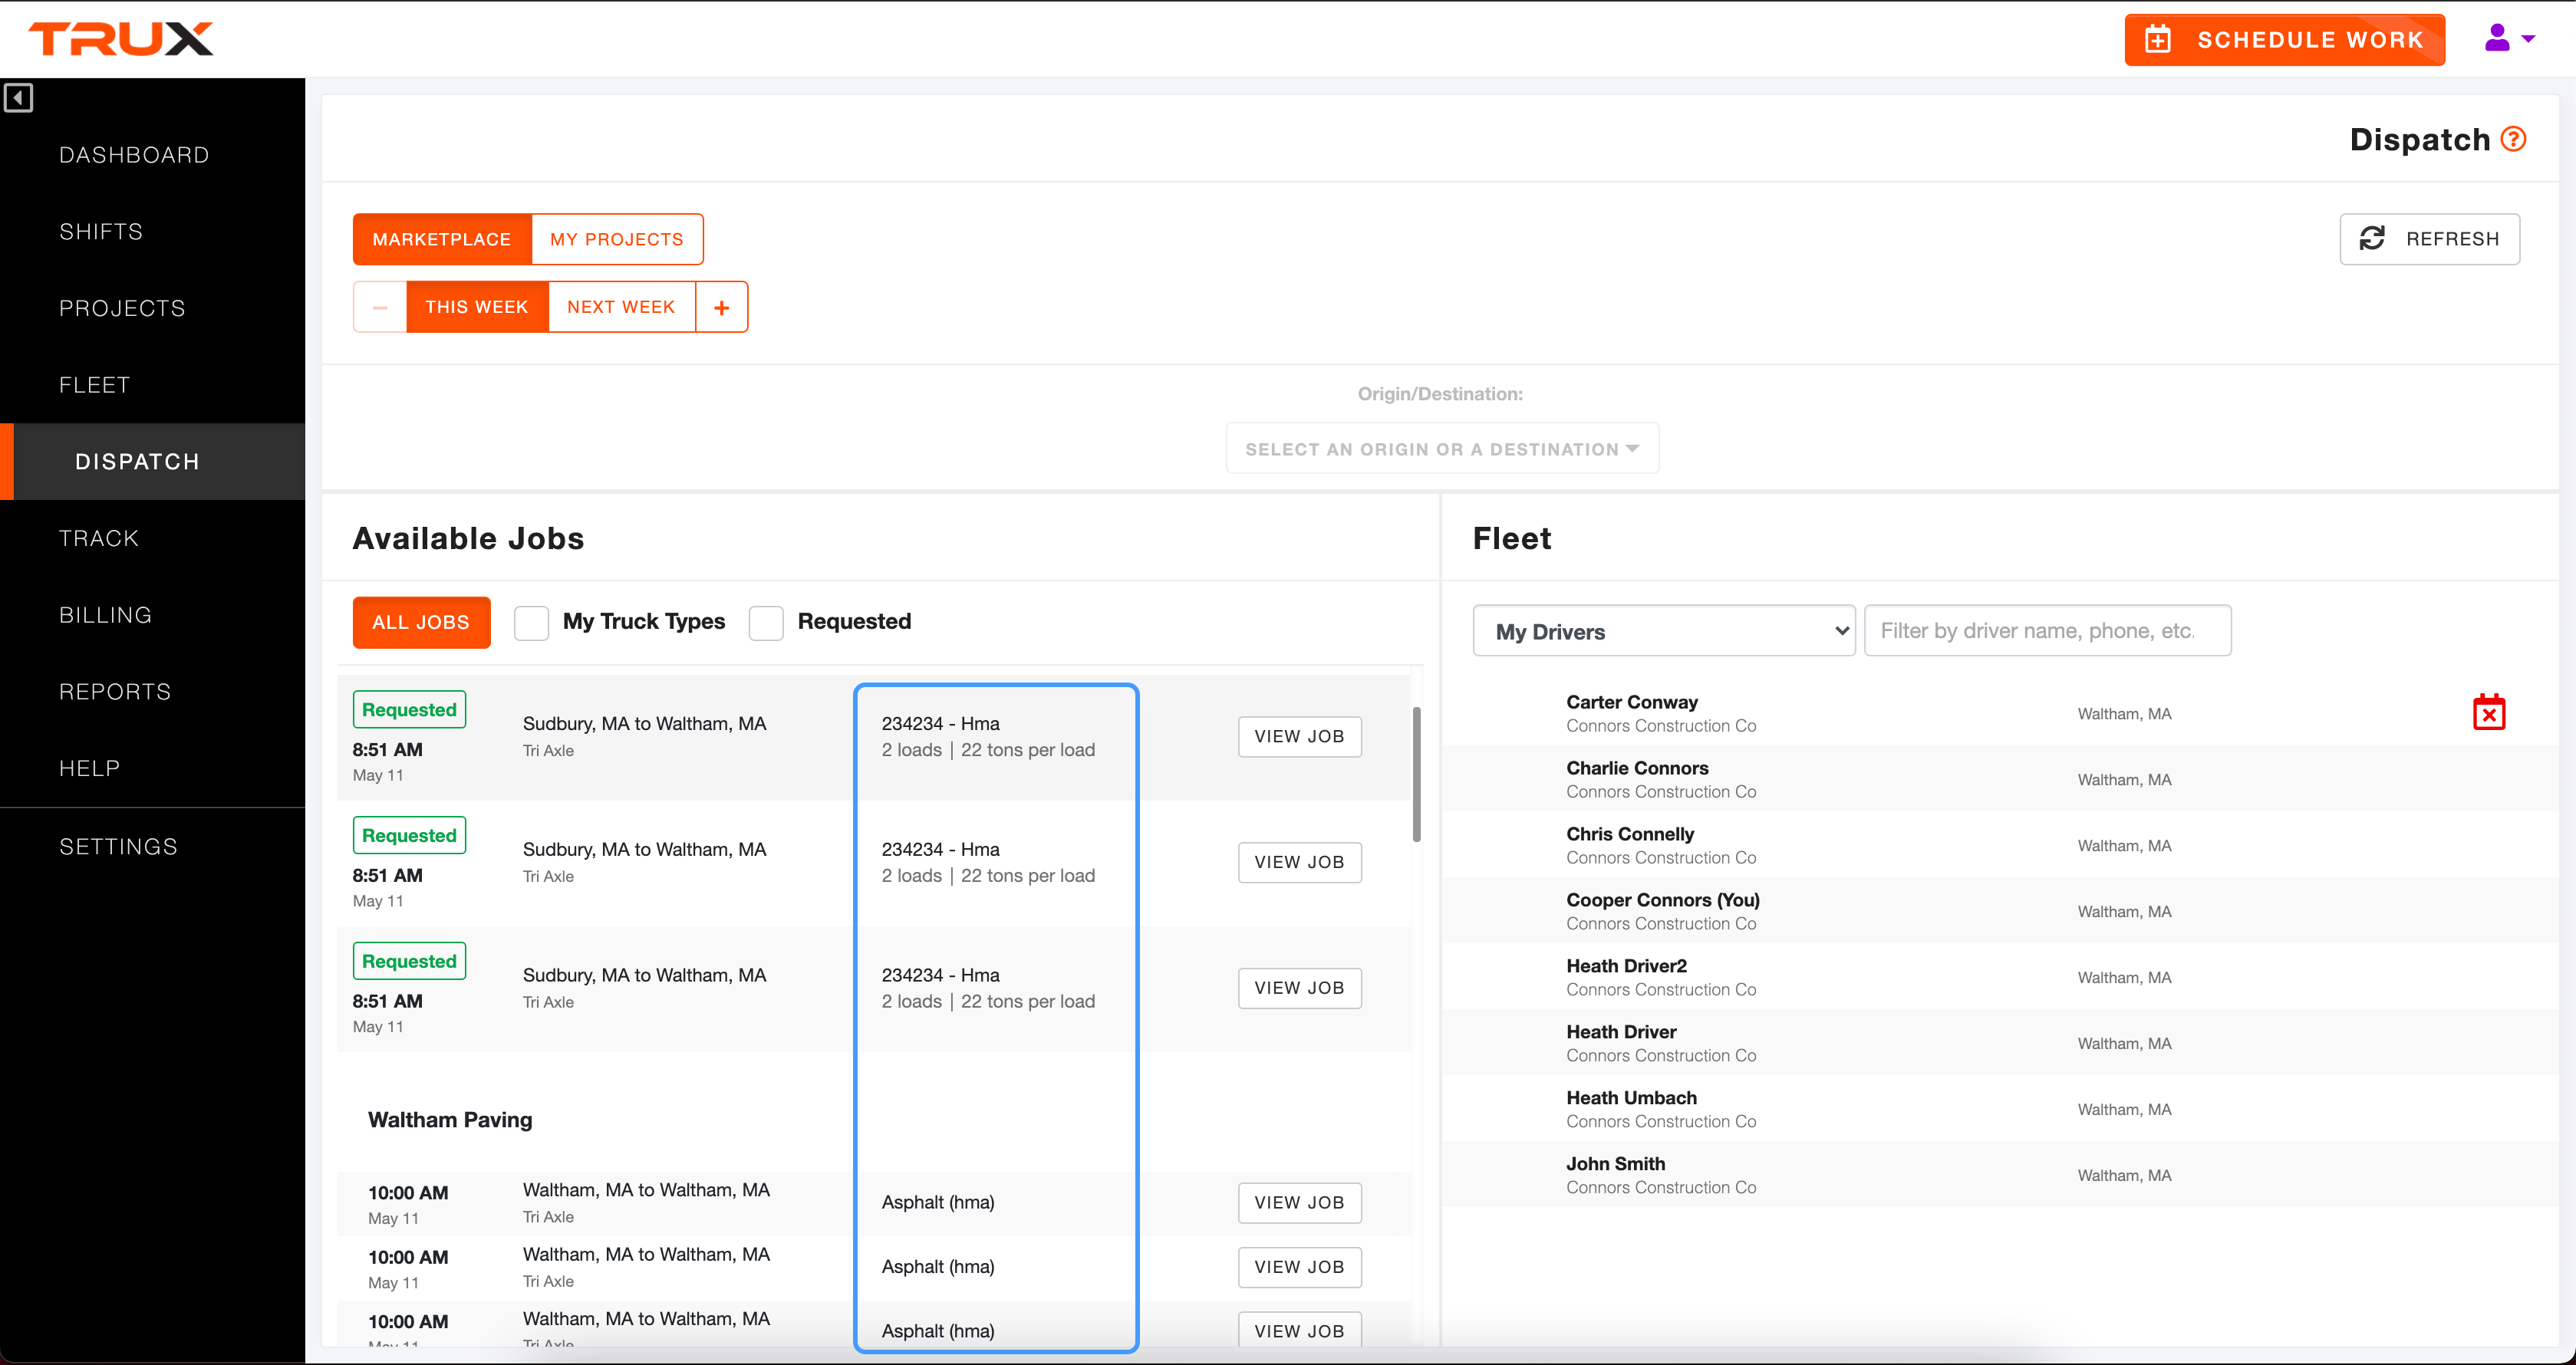This screenshot has width=2576, height=1365.
Task: Refresh the dispatch list
Action: 2430,239
